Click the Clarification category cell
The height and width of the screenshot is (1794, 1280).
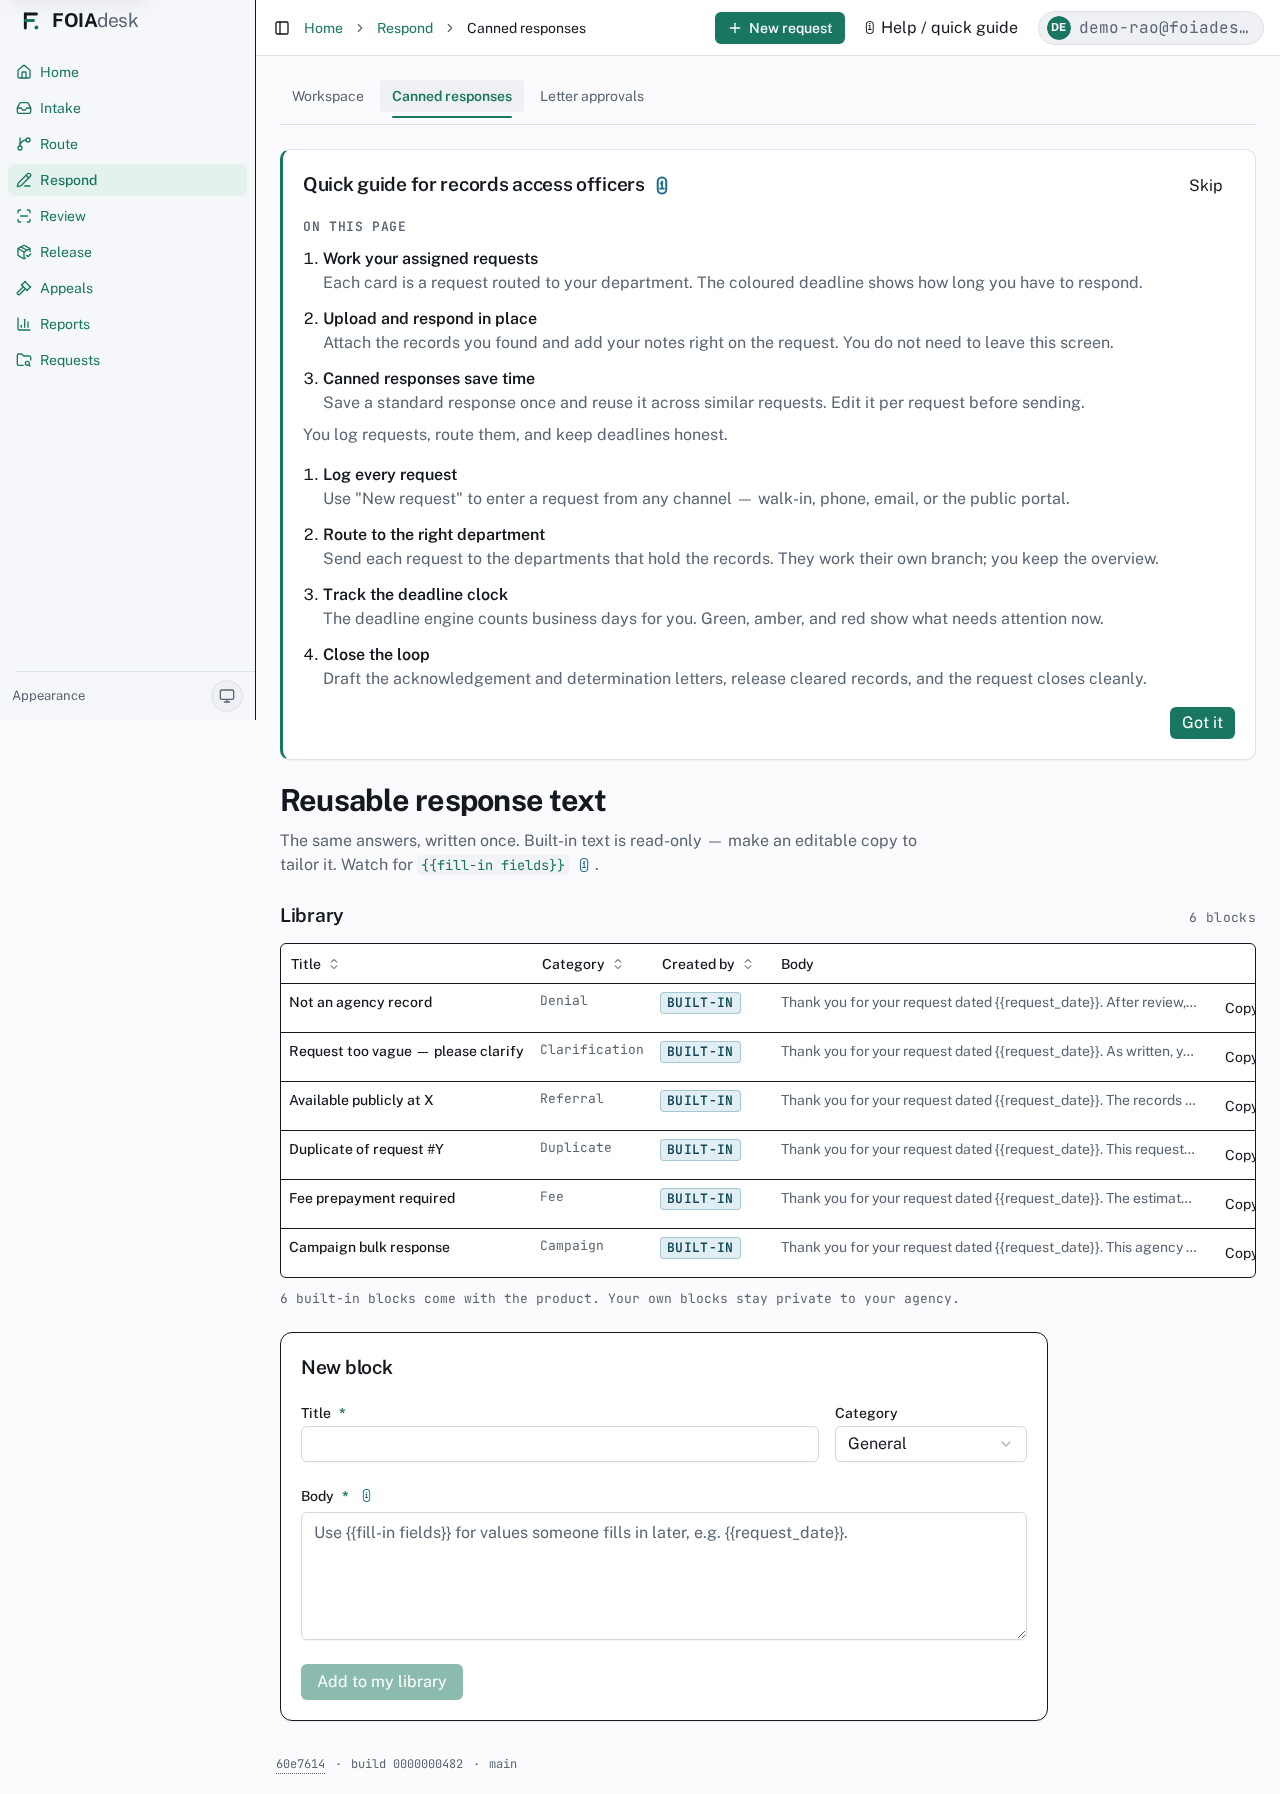click(x=592, y=1050)
